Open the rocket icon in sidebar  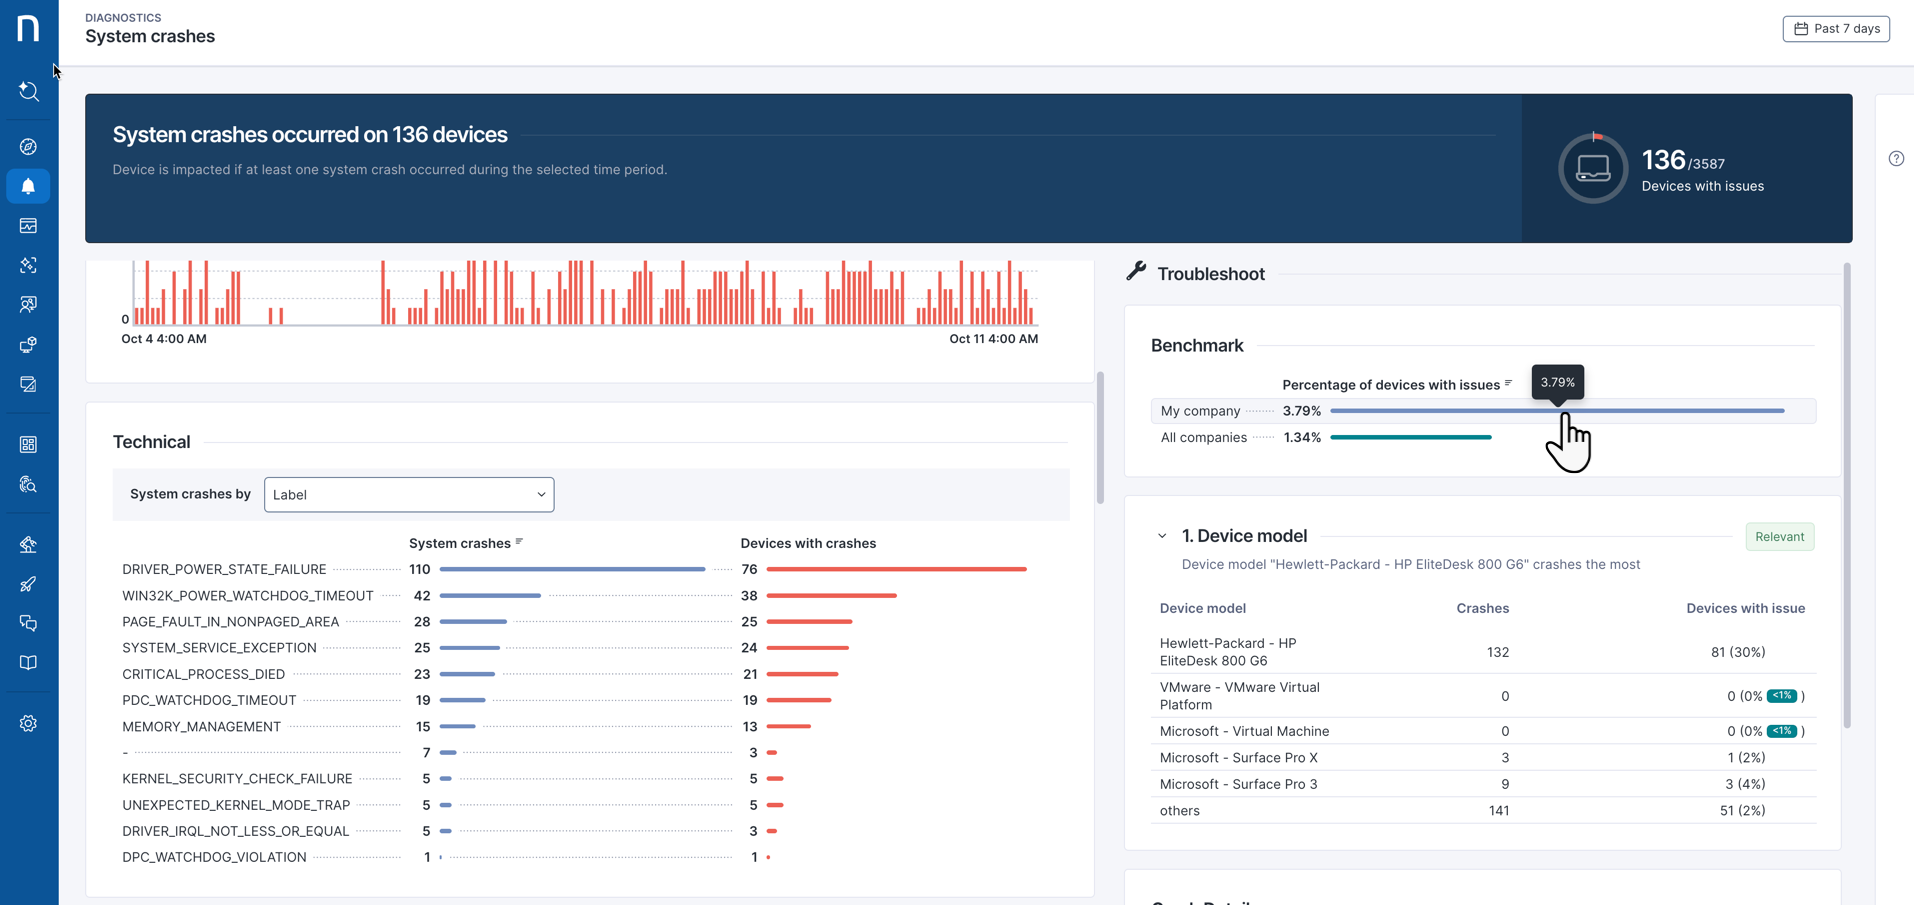[28, 584]
